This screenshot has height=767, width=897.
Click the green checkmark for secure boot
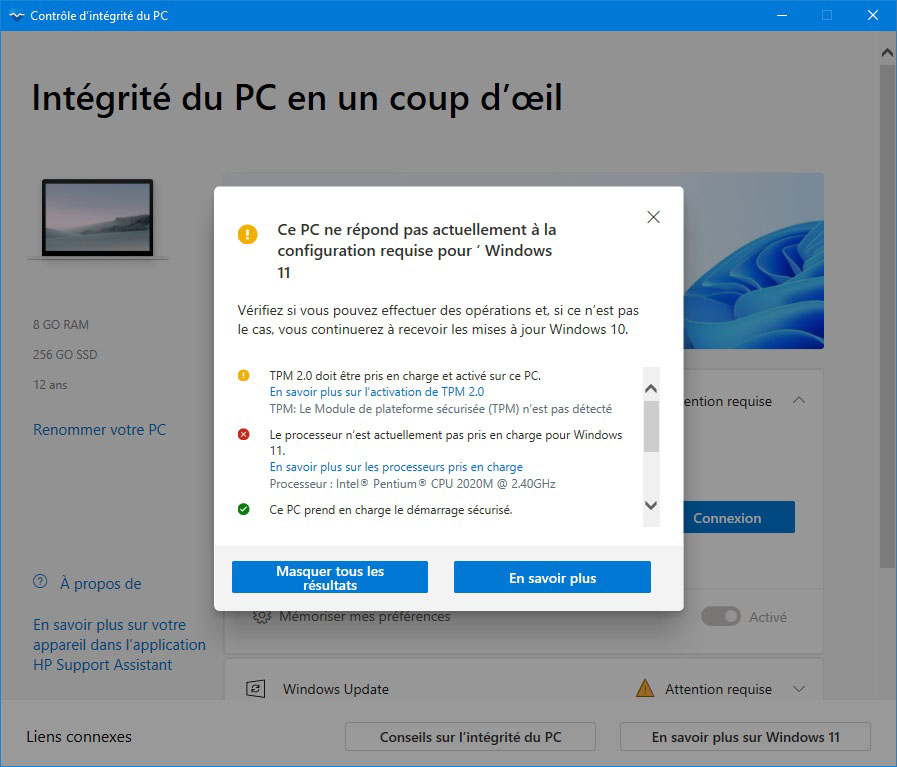coord(244,509)
